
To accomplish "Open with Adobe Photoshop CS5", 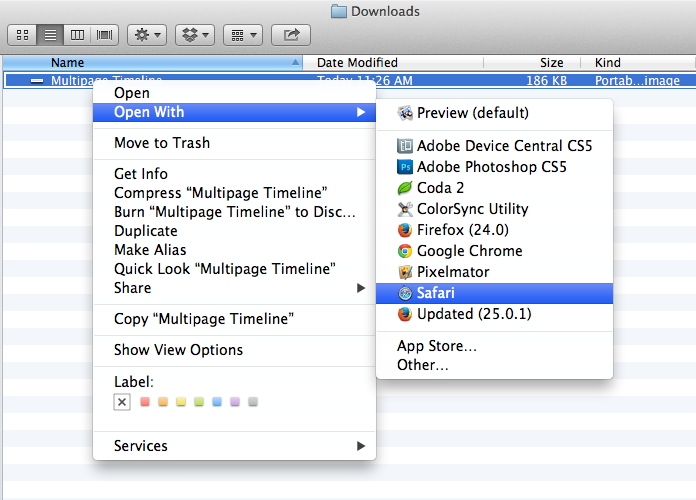I will tap(494, 167).
